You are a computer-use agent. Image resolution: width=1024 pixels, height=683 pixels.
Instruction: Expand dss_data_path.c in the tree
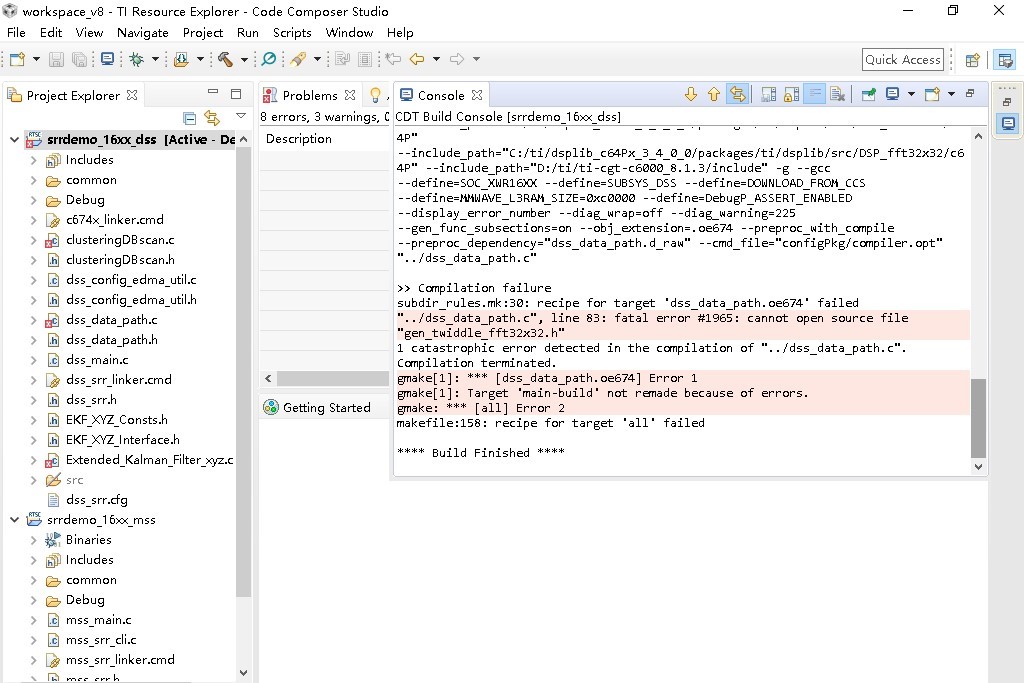(33, 320)
